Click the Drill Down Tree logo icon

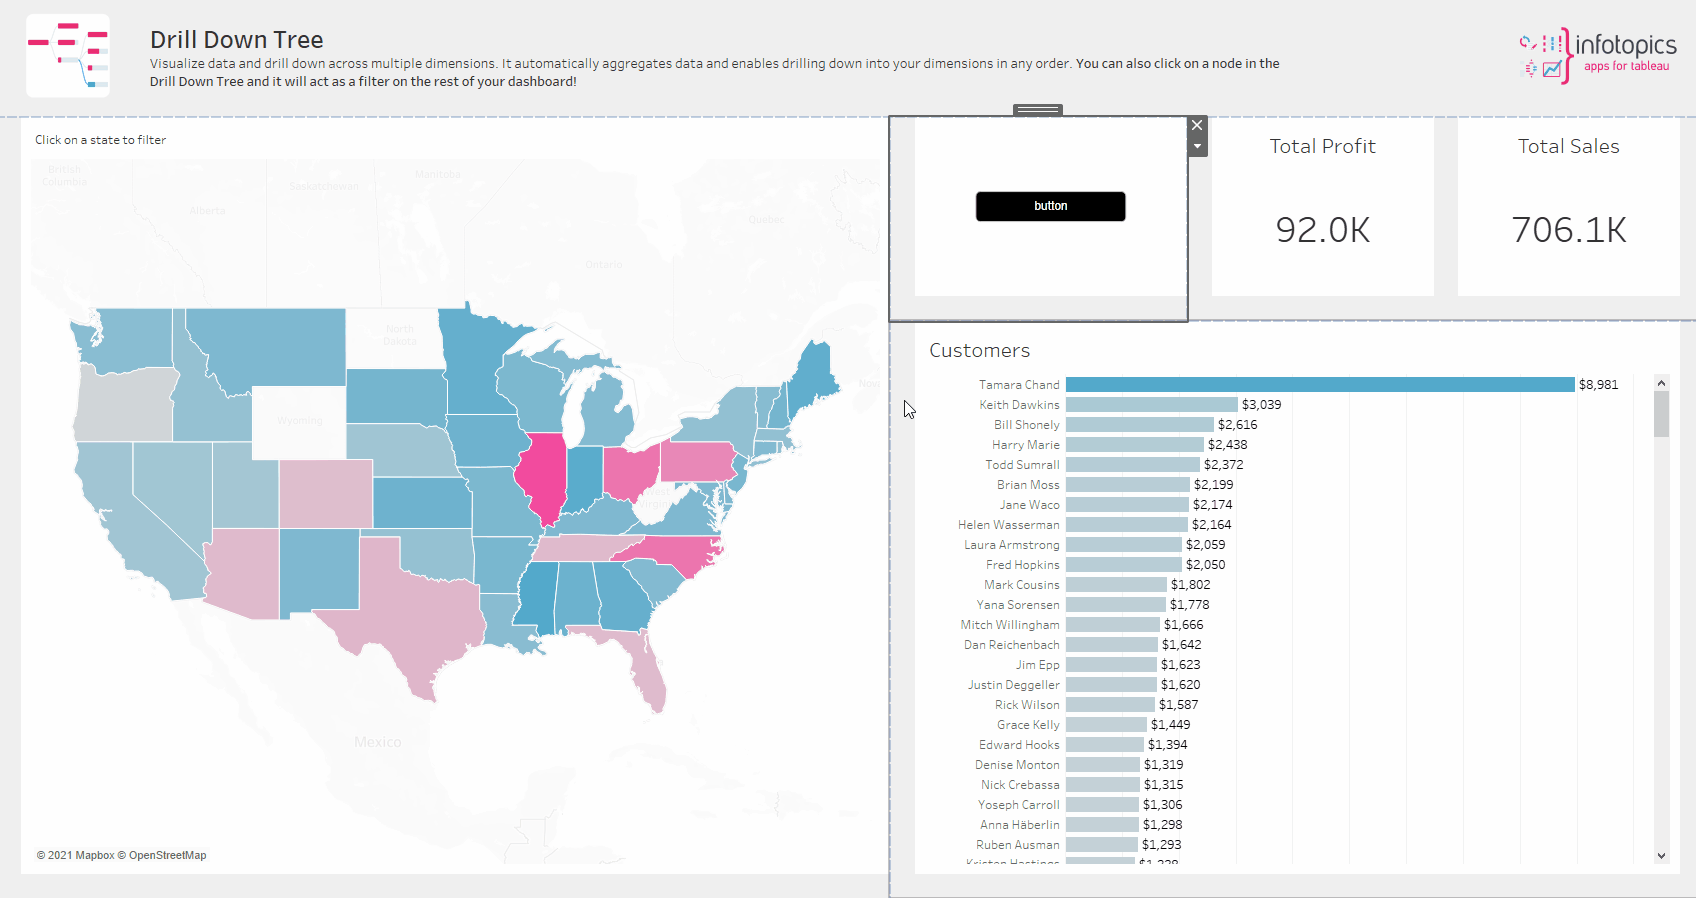[68, 55]
